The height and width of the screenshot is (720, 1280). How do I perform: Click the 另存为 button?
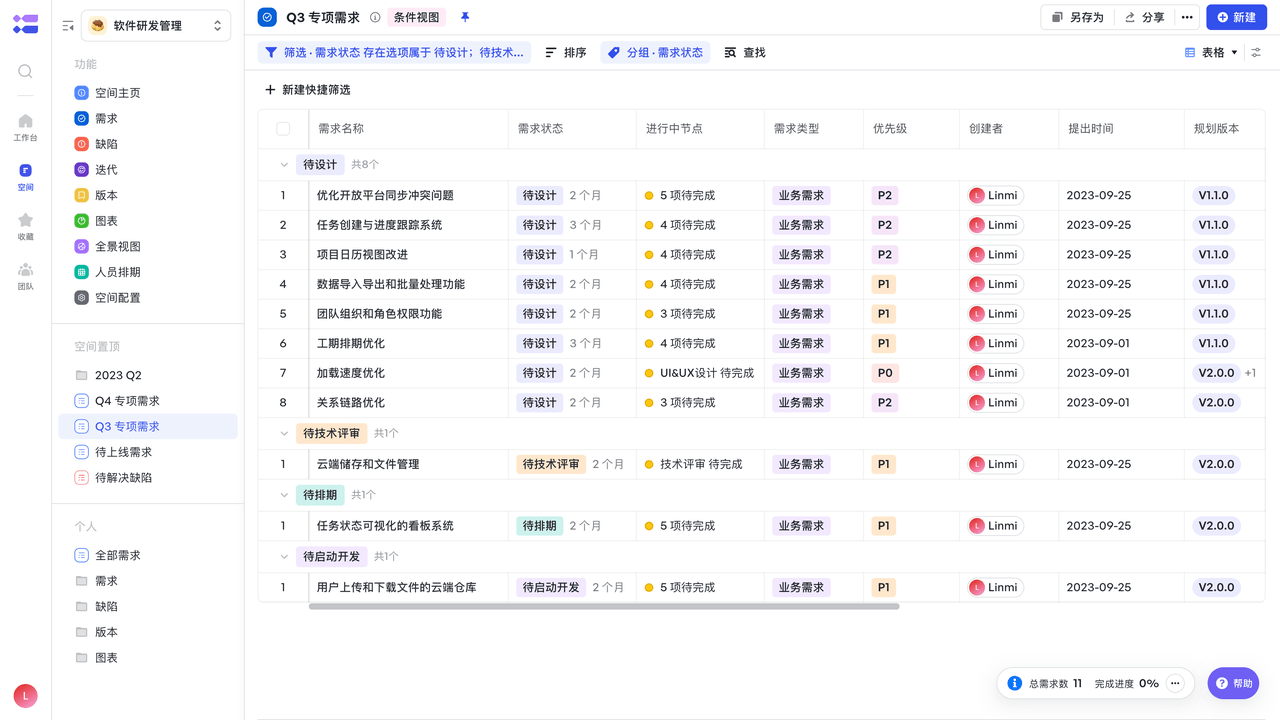click(1078, 17)
